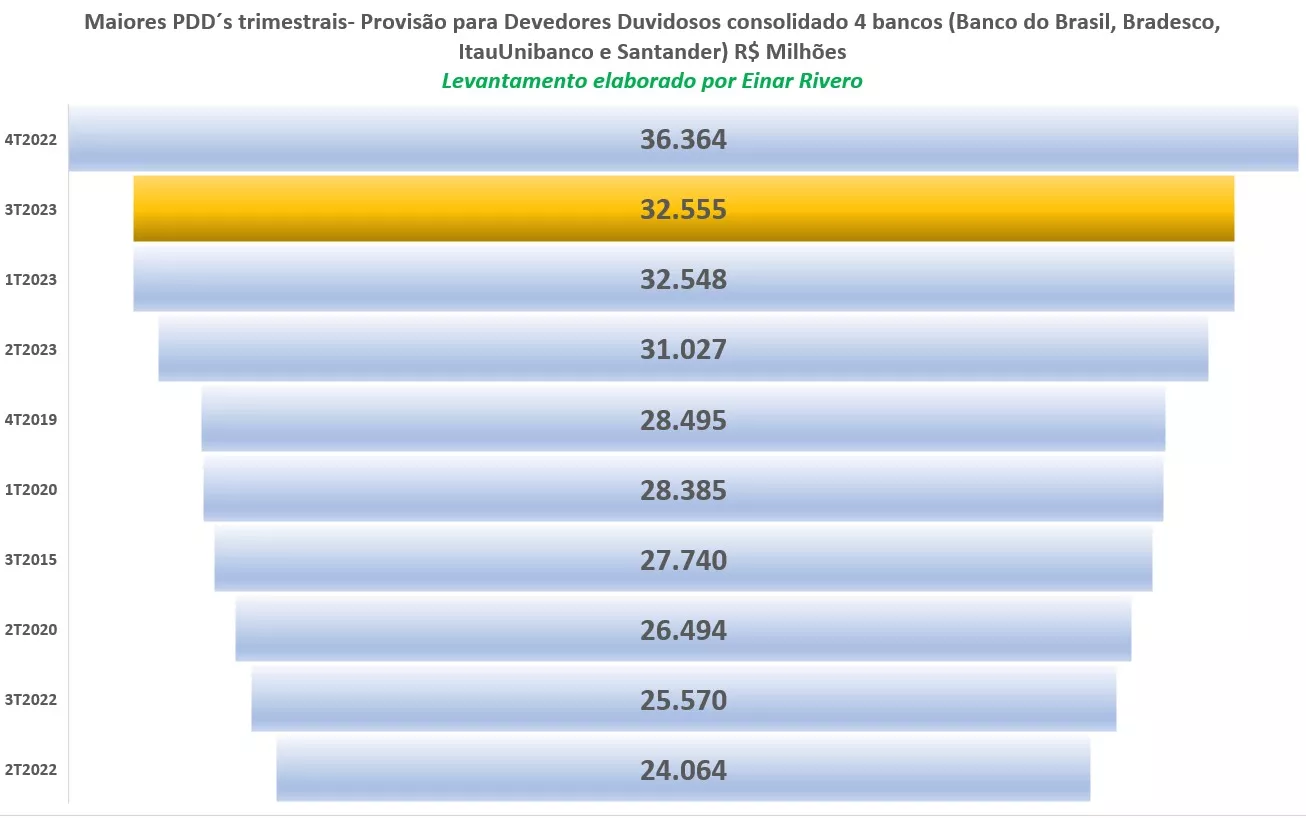Select the 2T2020 axis label

tap(31, 629)
